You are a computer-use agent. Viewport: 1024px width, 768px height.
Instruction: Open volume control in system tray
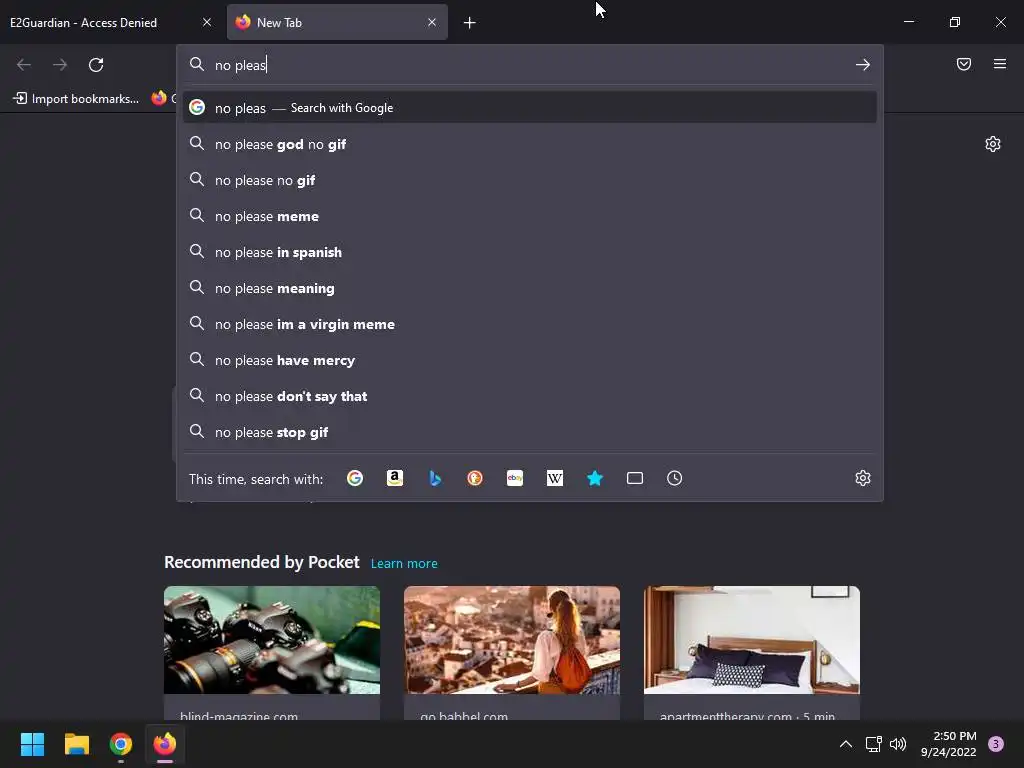899,744
